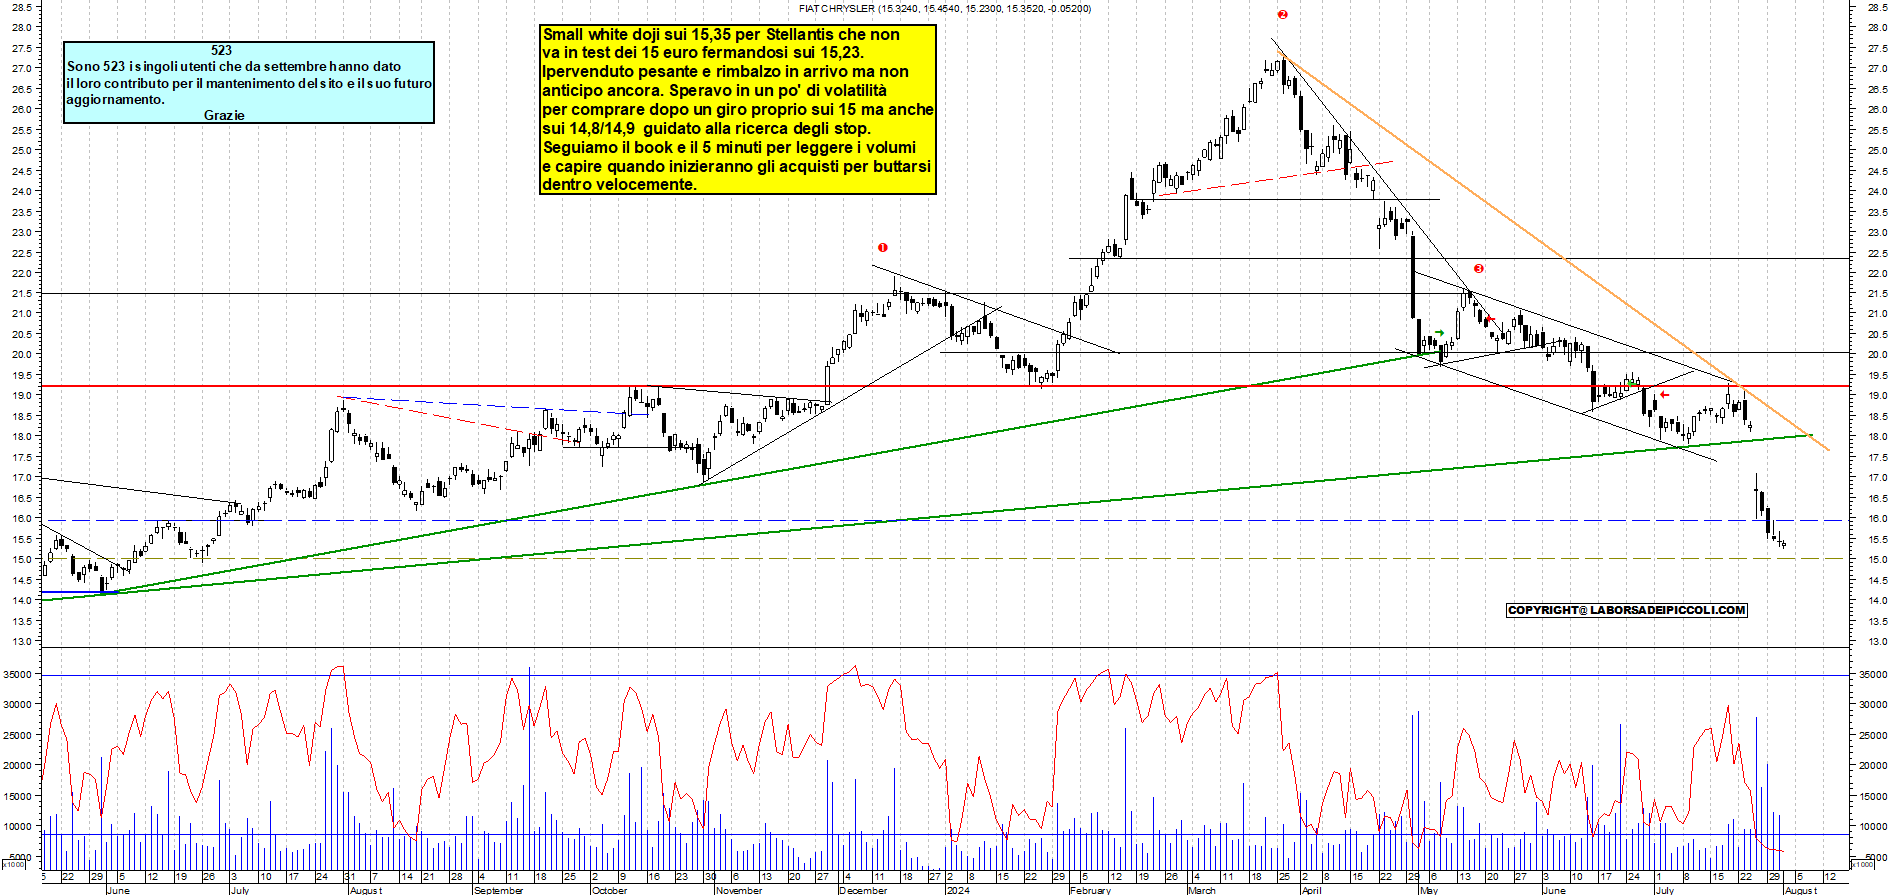This screenshot has width=1890, height=895.
Task: Click the red circled marker number 1
Action: 882,247
